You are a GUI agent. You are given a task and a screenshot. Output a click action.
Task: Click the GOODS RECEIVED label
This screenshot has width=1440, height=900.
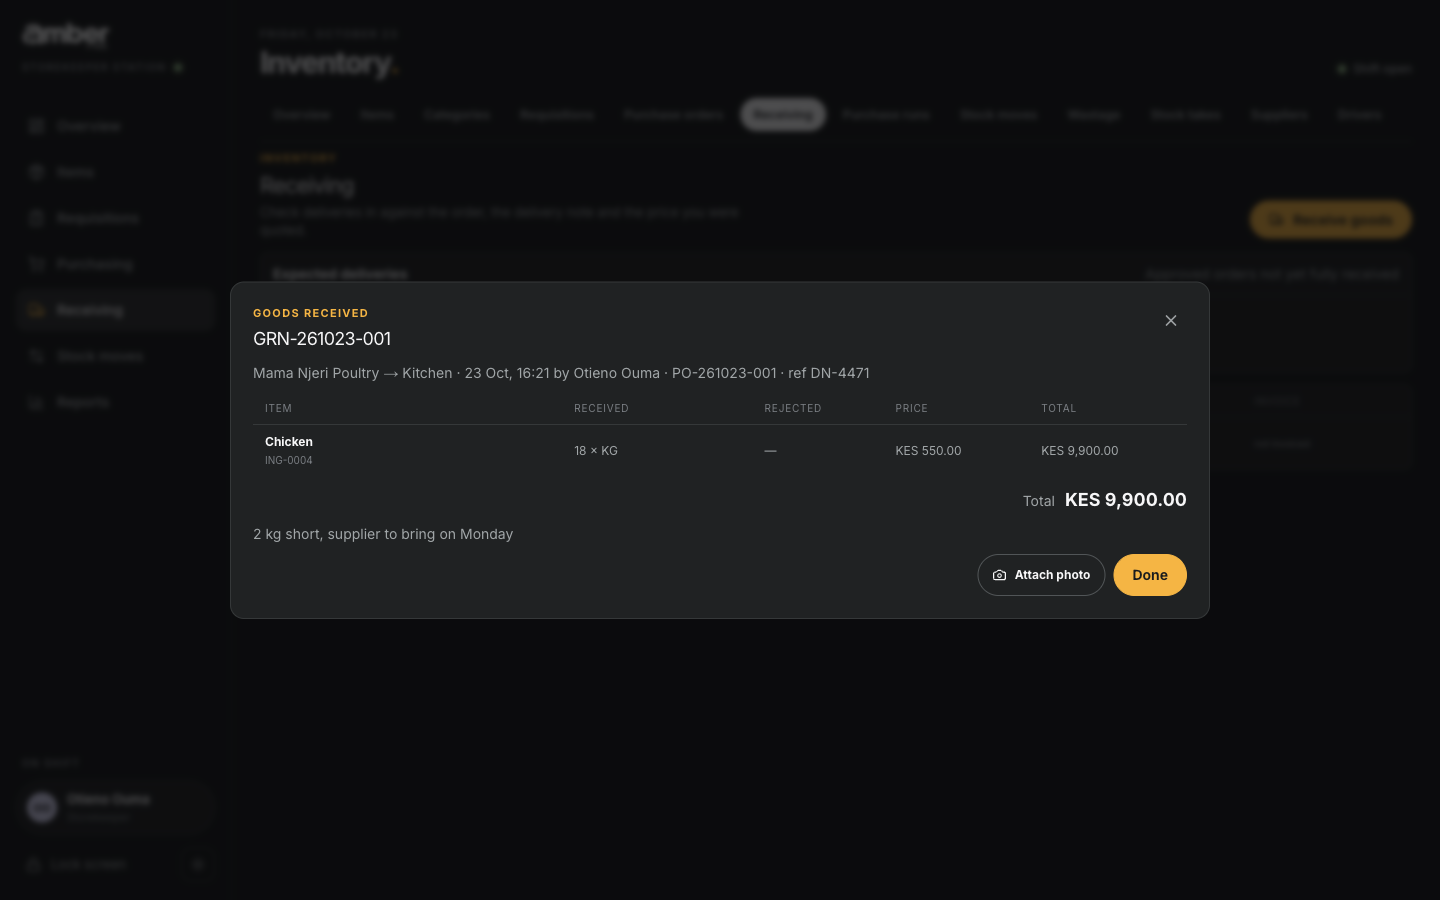coord(311,313)
